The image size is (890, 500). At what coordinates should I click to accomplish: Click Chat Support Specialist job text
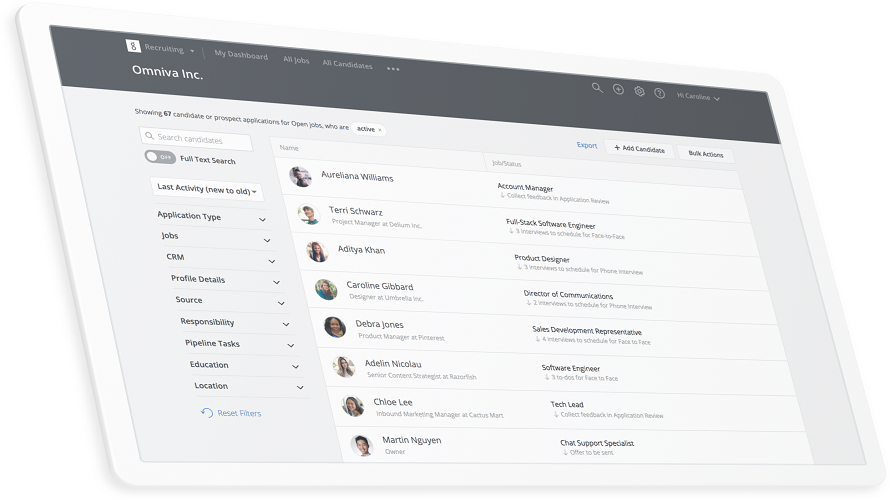(597, 443)
